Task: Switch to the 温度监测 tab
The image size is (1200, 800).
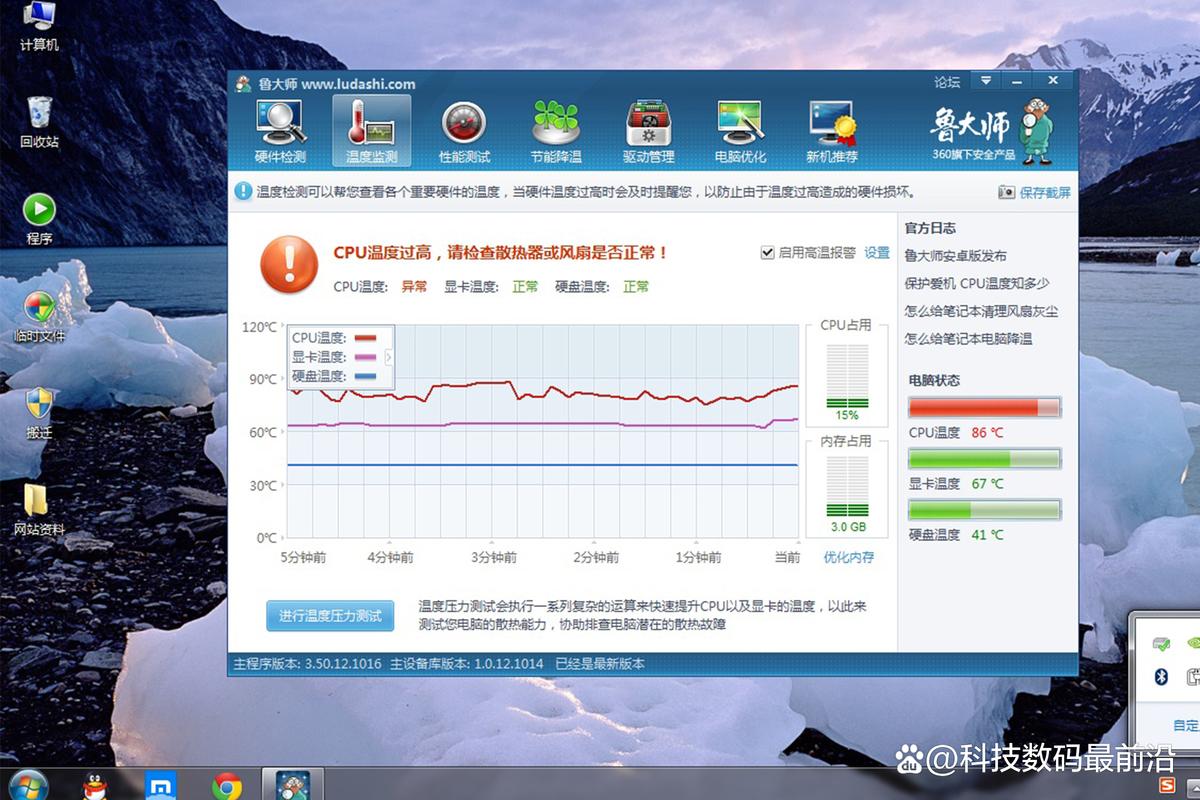Action: (370, 130)
